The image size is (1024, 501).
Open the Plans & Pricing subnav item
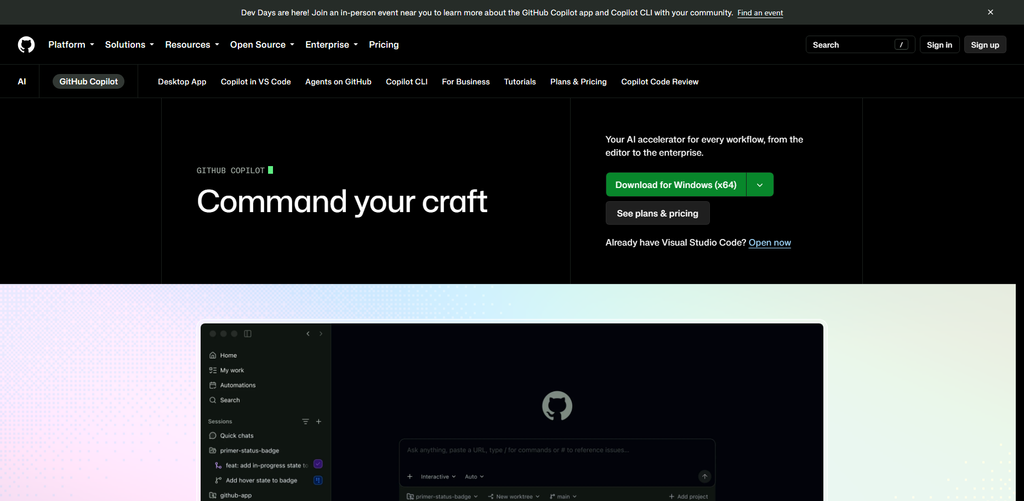[x=578, y=82]
